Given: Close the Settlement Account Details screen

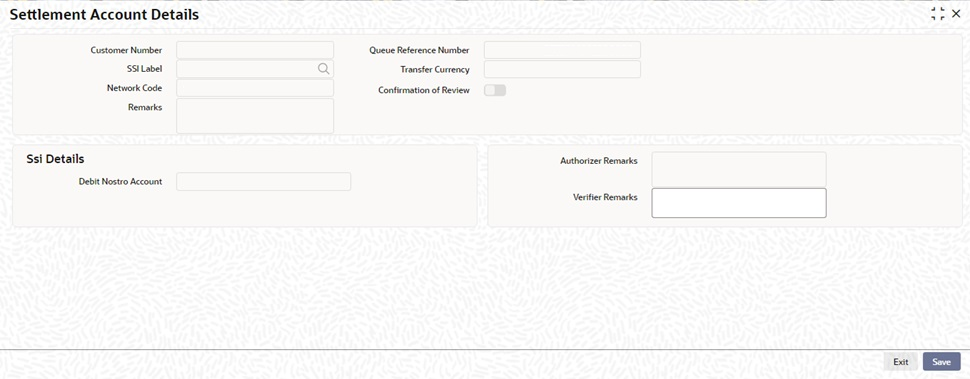Looking at the screenshot, I should coord(956,14).
